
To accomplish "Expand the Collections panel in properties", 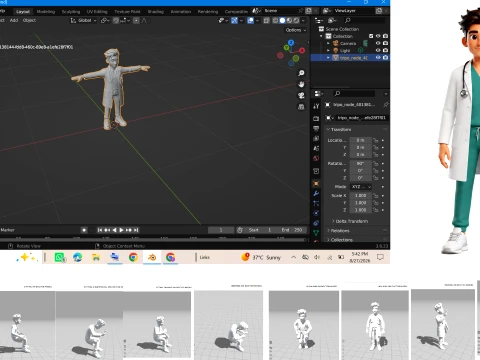I will tap(340, 240).
